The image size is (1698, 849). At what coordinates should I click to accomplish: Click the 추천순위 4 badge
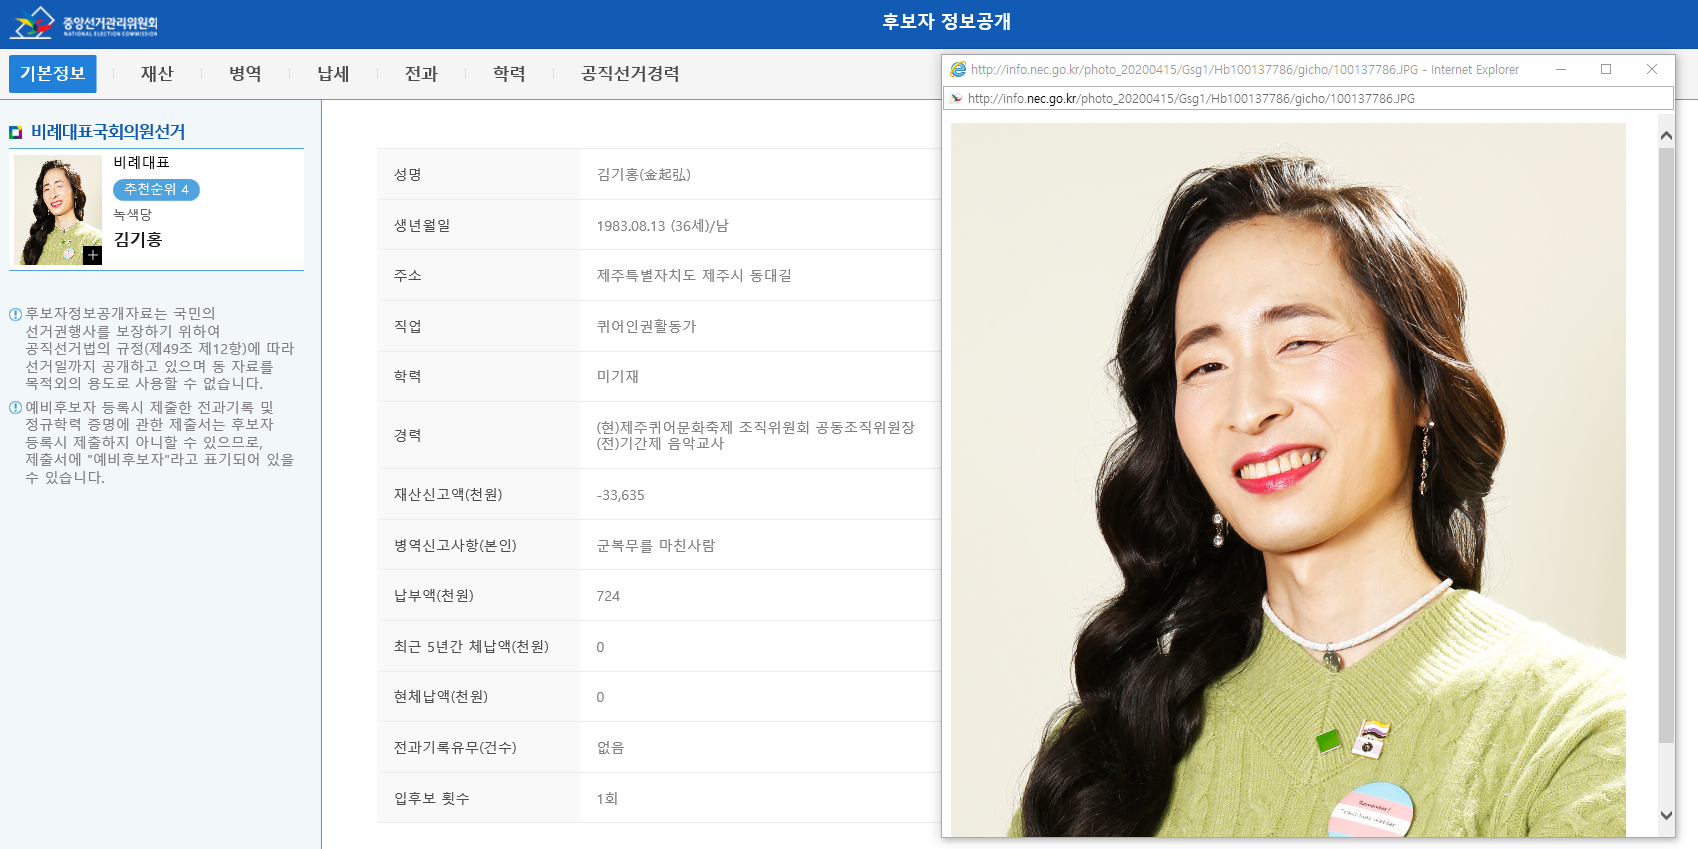pos(156,190)
